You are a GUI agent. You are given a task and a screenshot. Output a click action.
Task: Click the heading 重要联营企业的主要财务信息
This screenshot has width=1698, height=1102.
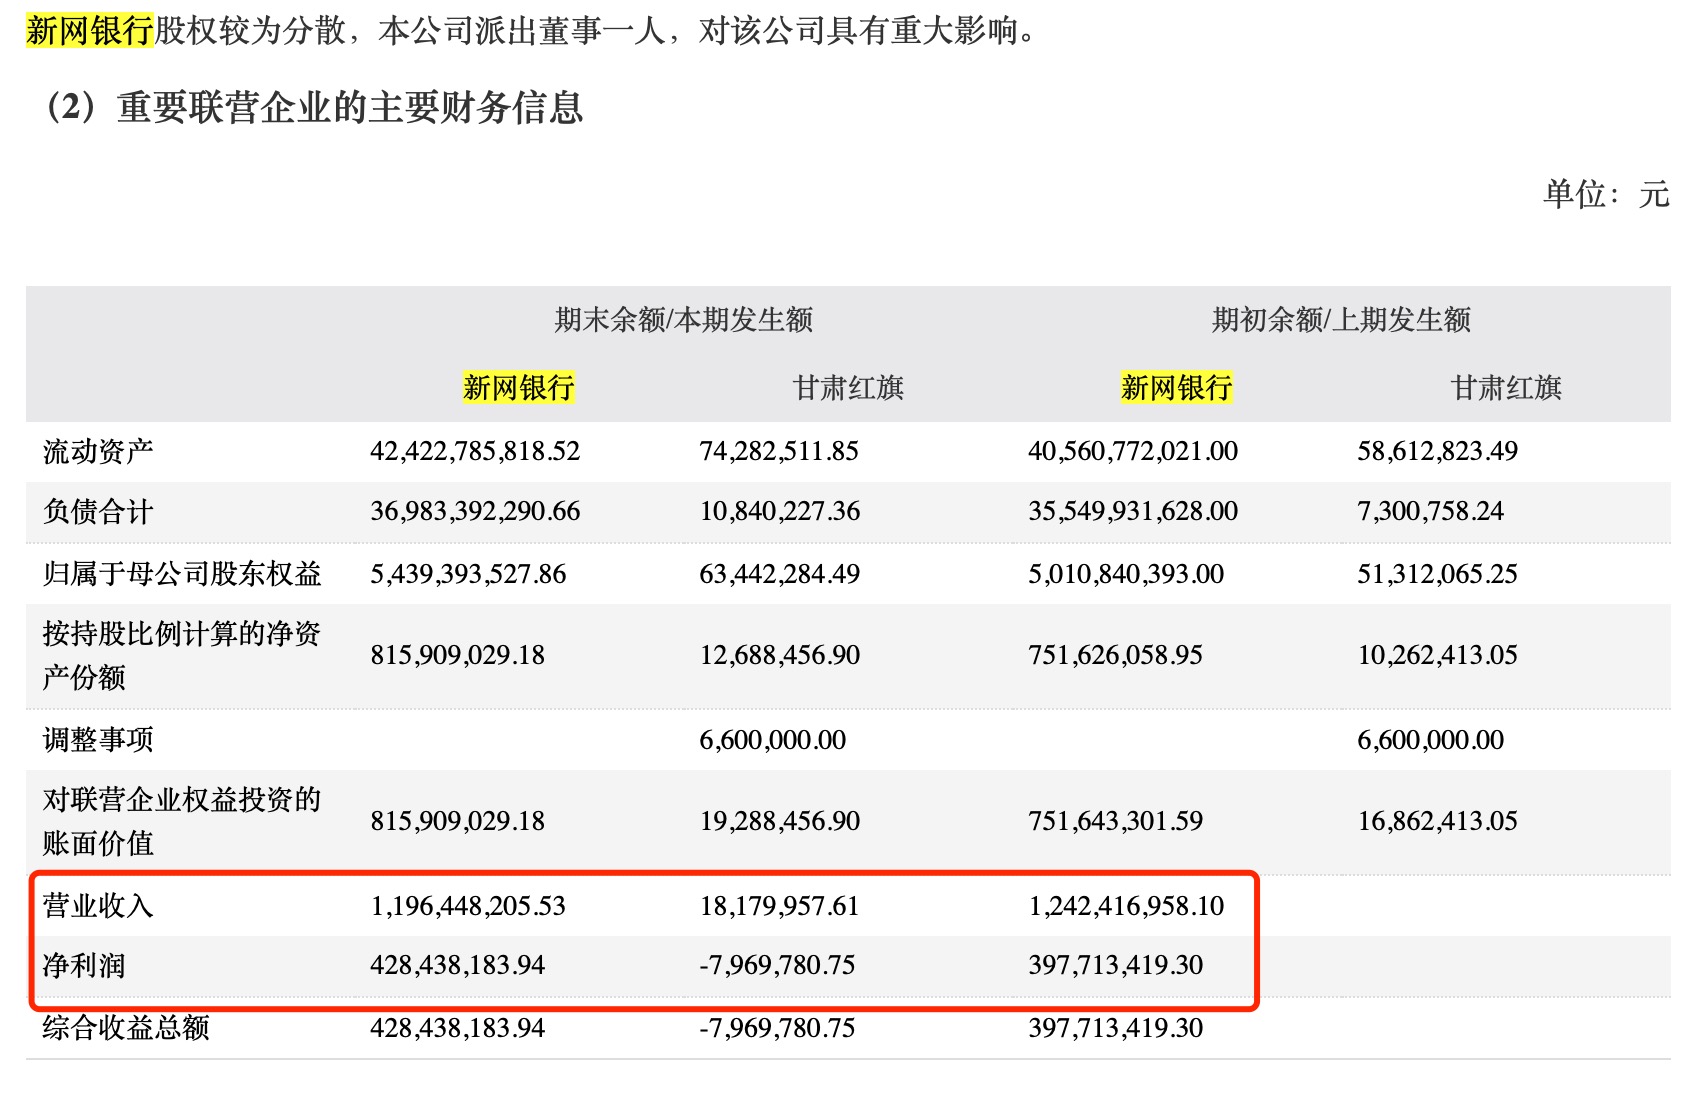349,108
